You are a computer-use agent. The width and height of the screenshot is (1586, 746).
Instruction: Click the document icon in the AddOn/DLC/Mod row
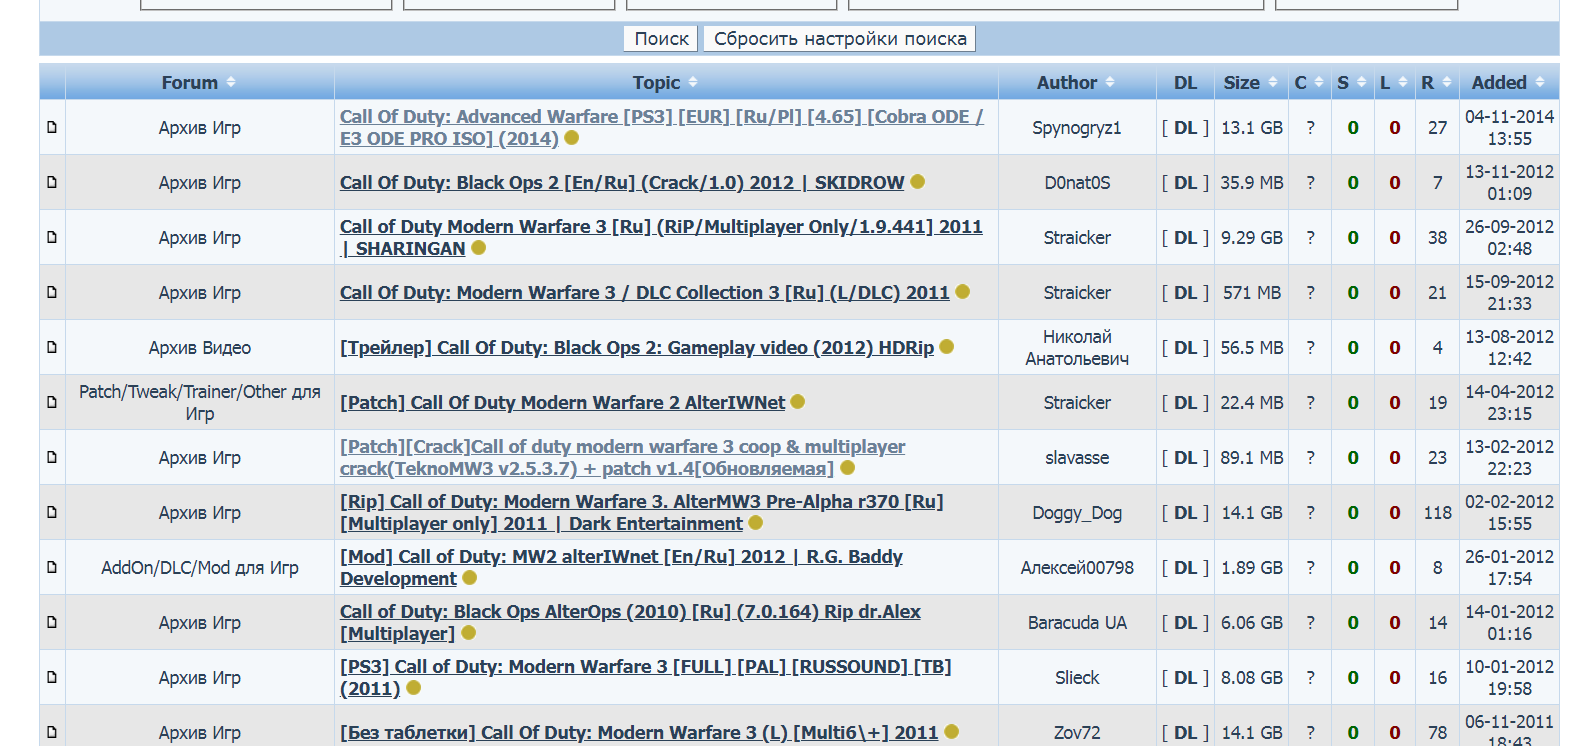52,567
